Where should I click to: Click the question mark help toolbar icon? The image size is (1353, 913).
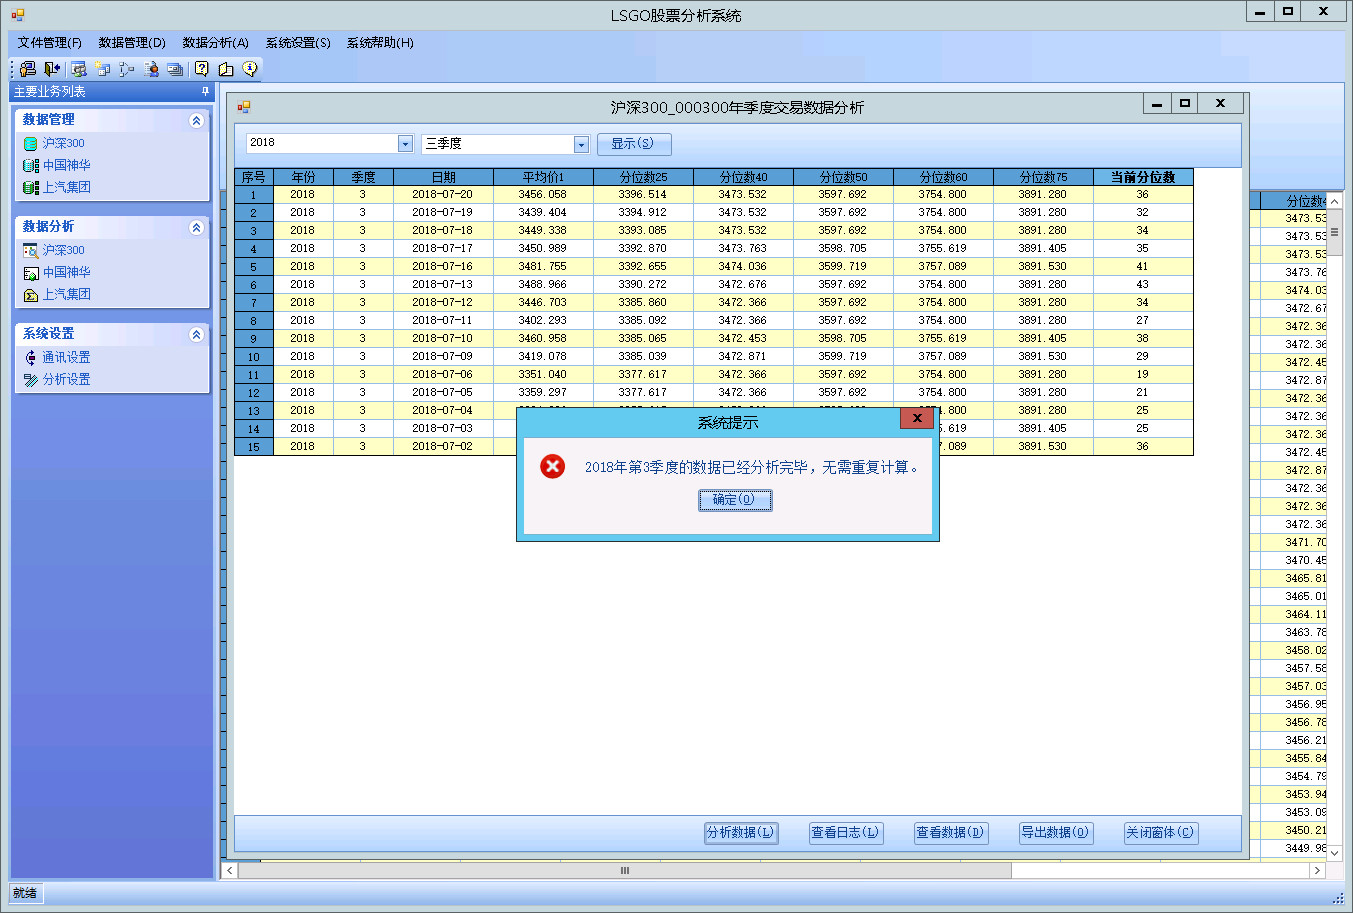(202, 69)
